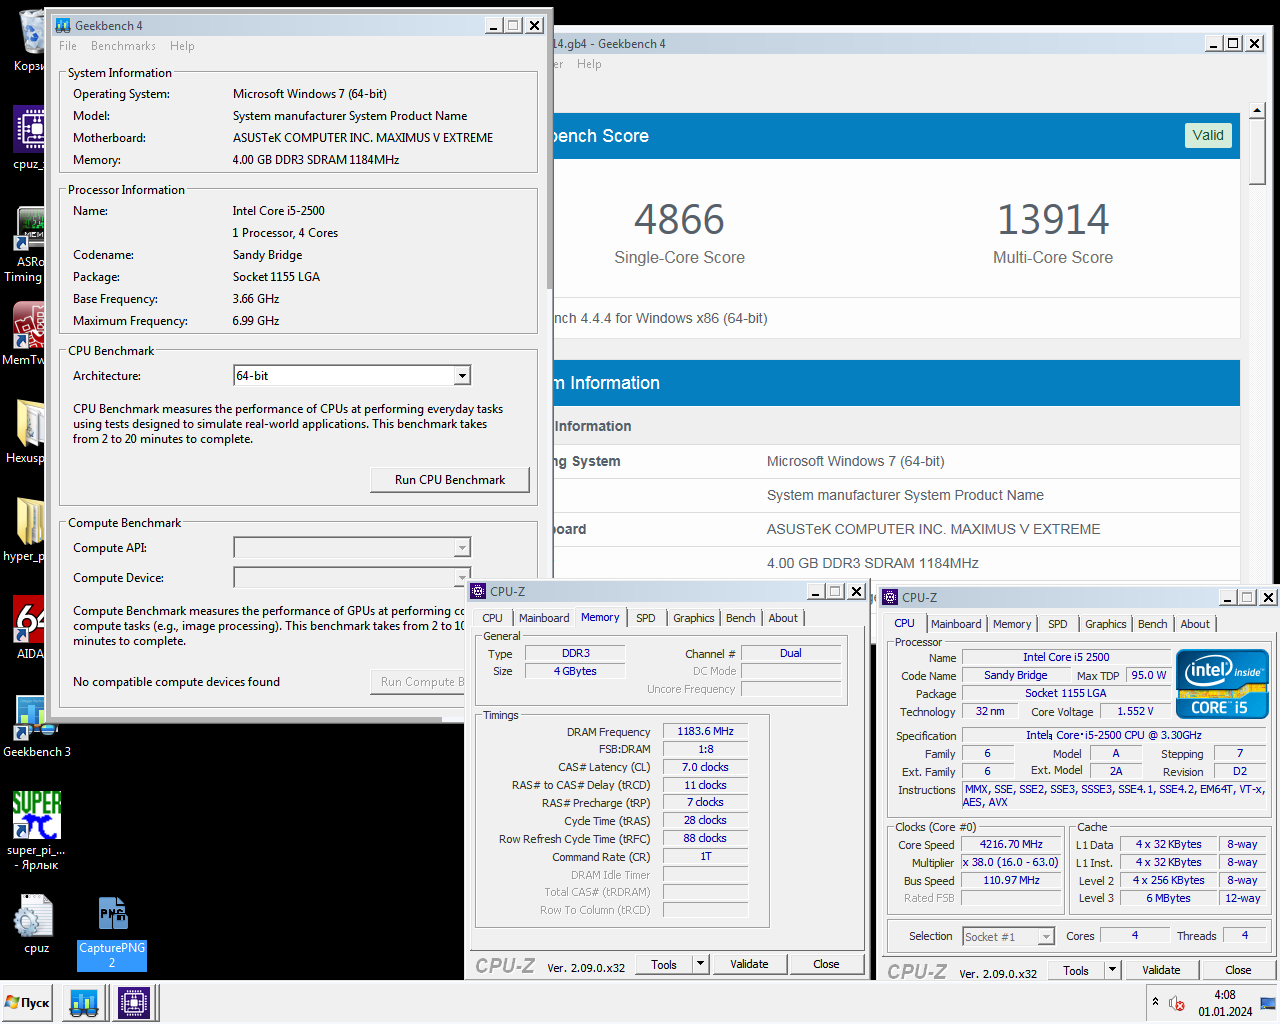
Task: Click Close button in the CPU CPU-Z window
Action: (x=1238, y=970)
